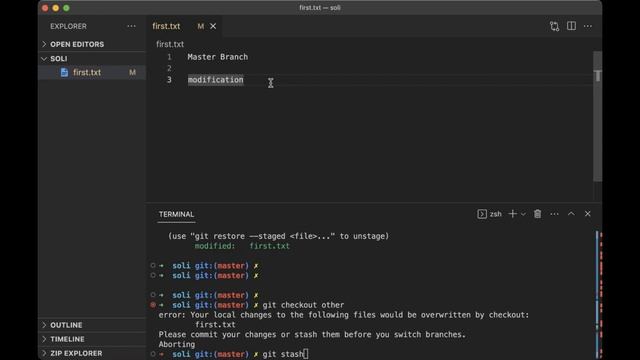
Task: Launch zsh terminal profile icon
Action: [x=482, y=214]
